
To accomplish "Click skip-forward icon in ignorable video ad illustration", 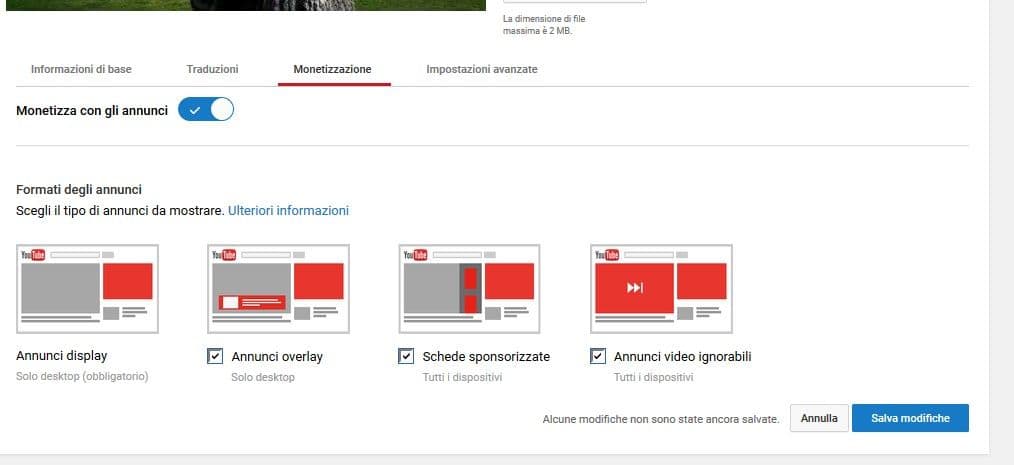I will coord(635,288).
